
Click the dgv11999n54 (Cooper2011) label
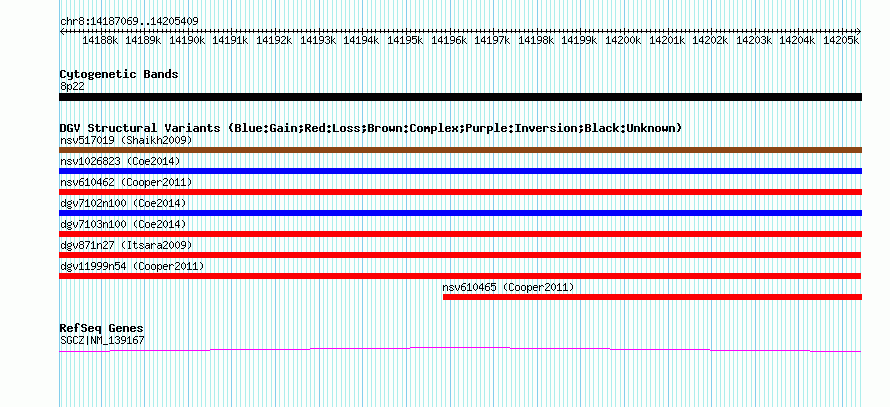132,266
